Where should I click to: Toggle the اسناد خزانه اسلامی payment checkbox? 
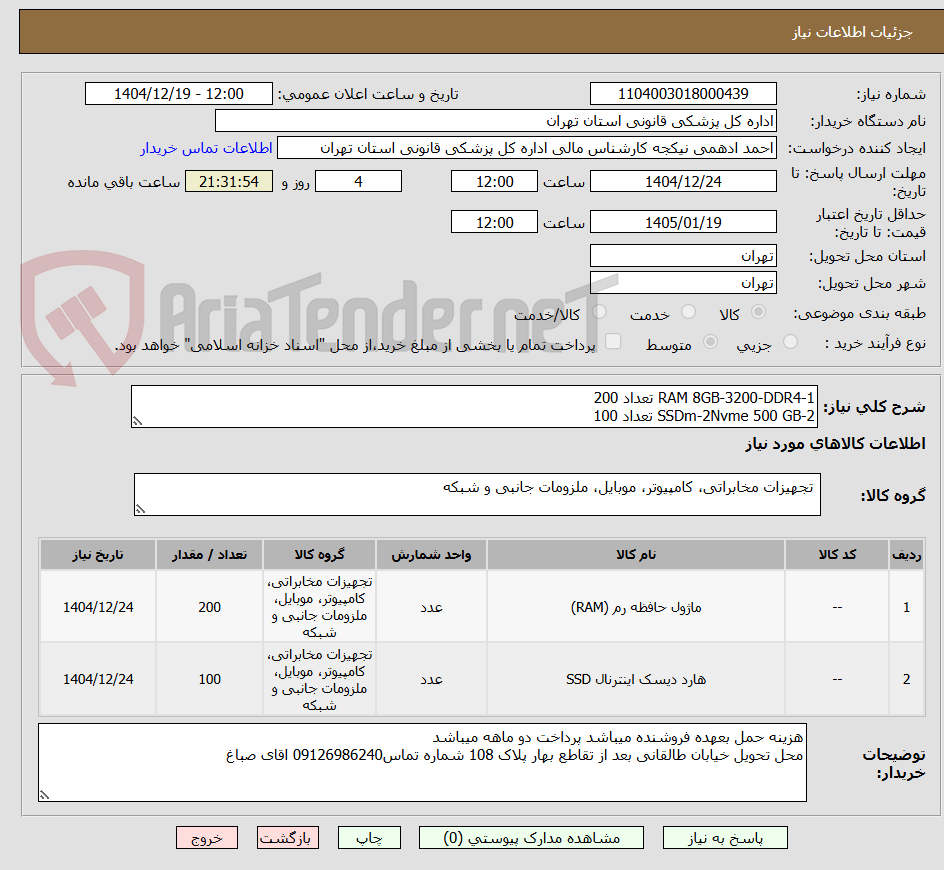point(613,341)
